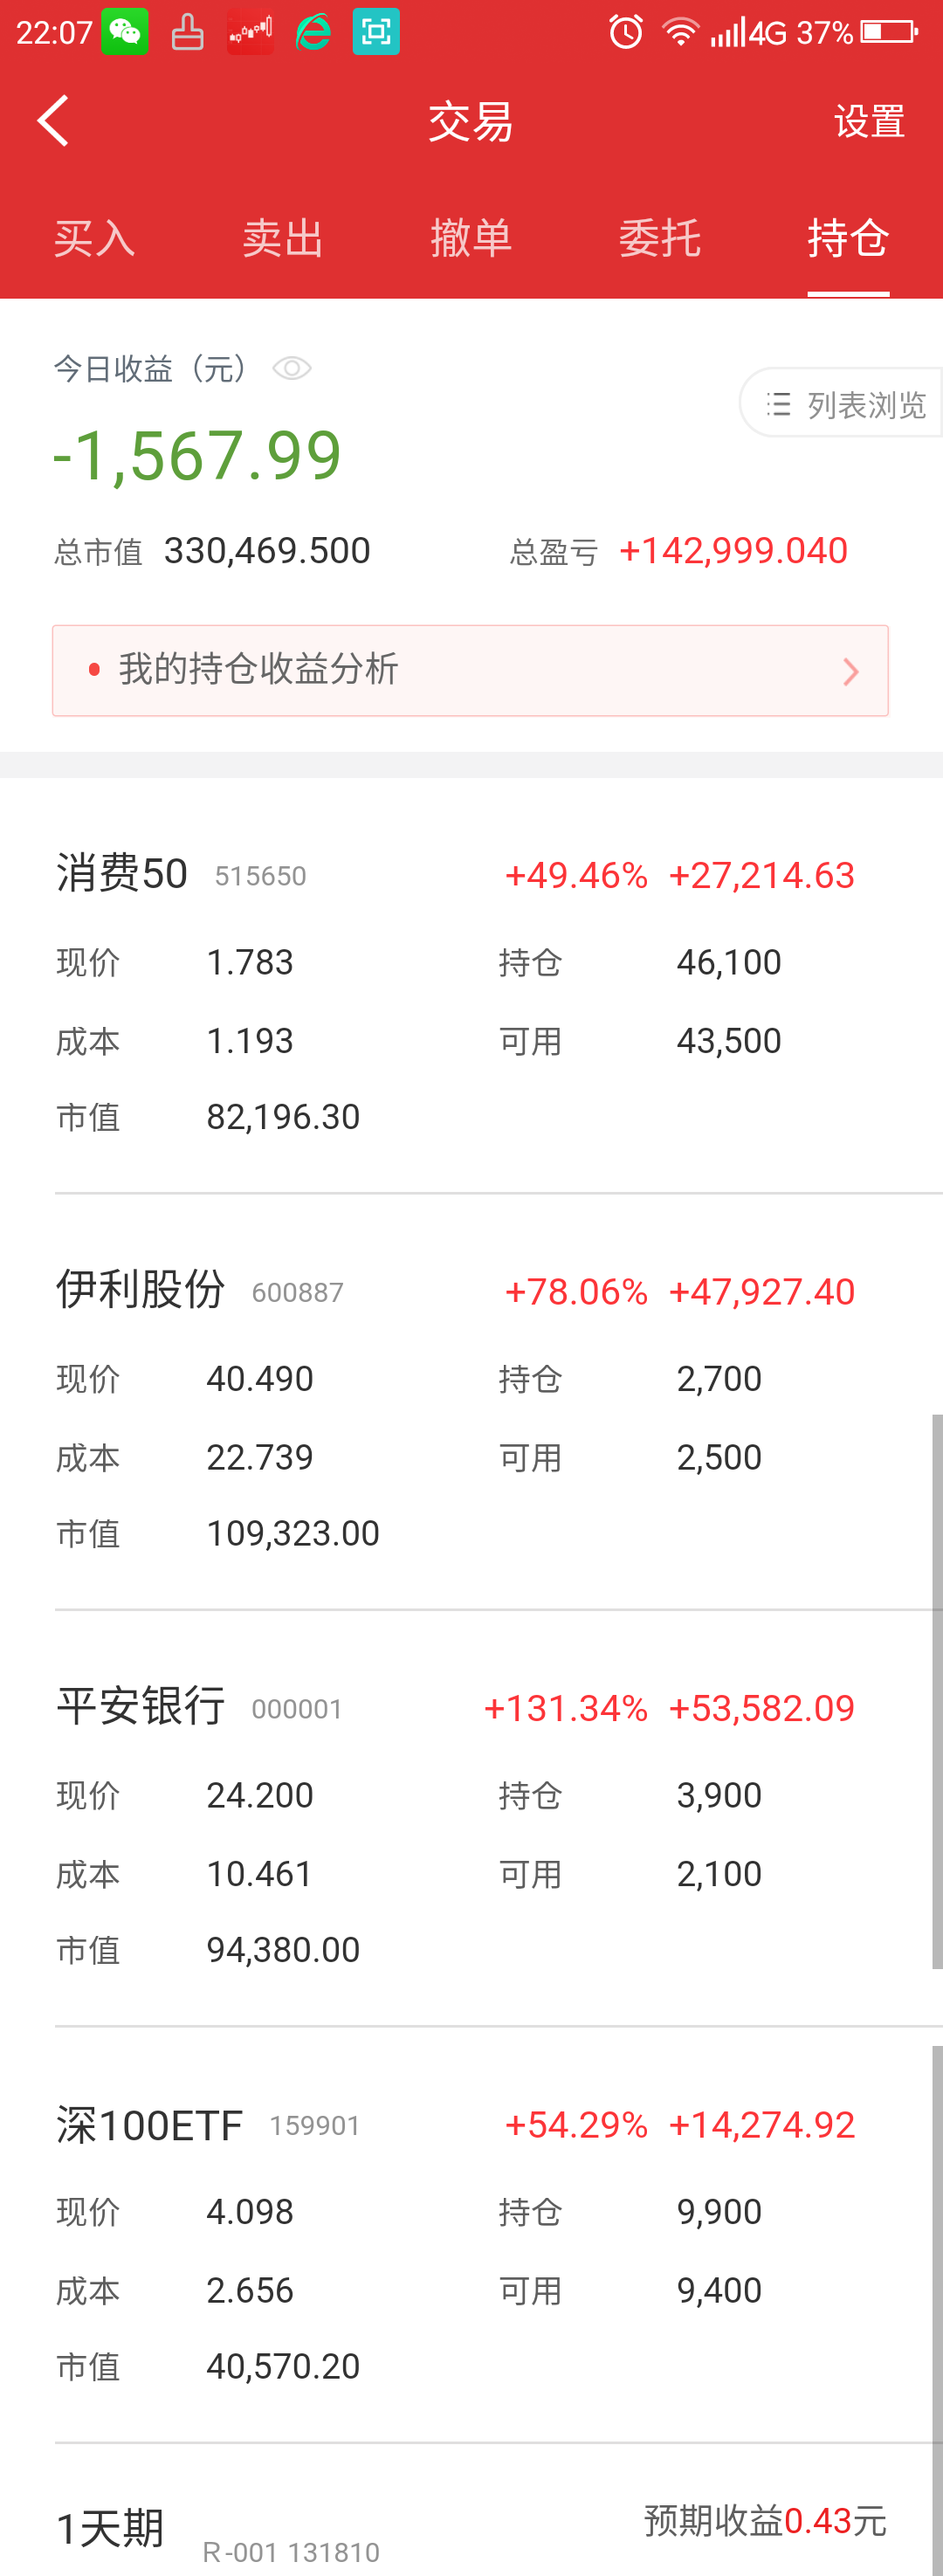Switch to list browse view
The width and height of the screenshot is (943, 2576).
pyautogui.click(x=846, y=404)
